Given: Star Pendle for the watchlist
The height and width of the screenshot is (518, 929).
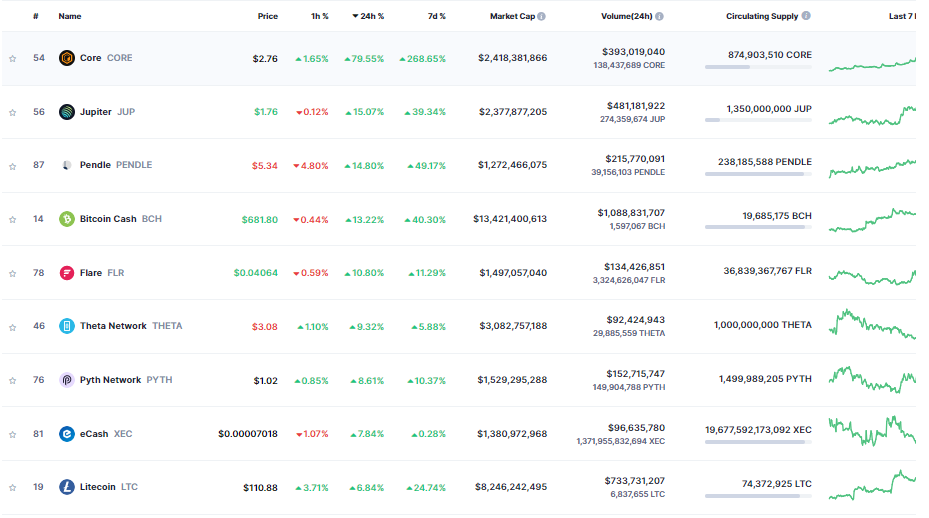Looking at the screenshot, I should (x=12, y=167).
